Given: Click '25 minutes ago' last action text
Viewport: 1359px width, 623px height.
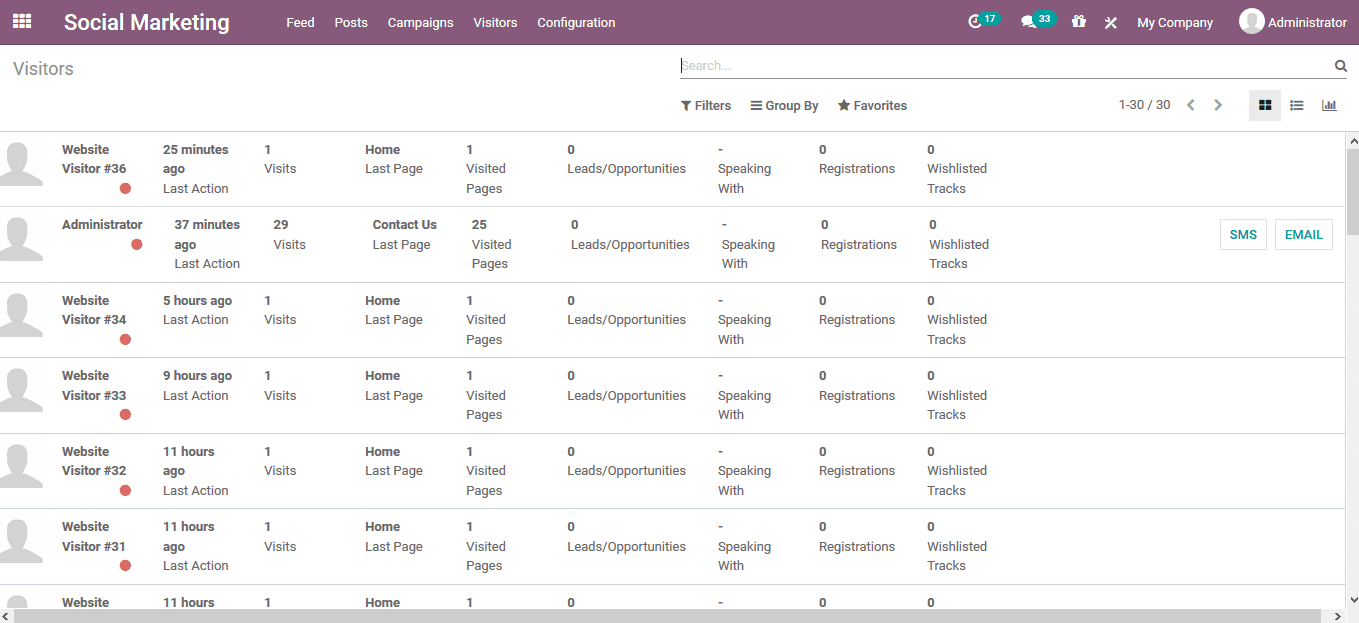Looking at the screenshot, I should (x=196, y=159).
